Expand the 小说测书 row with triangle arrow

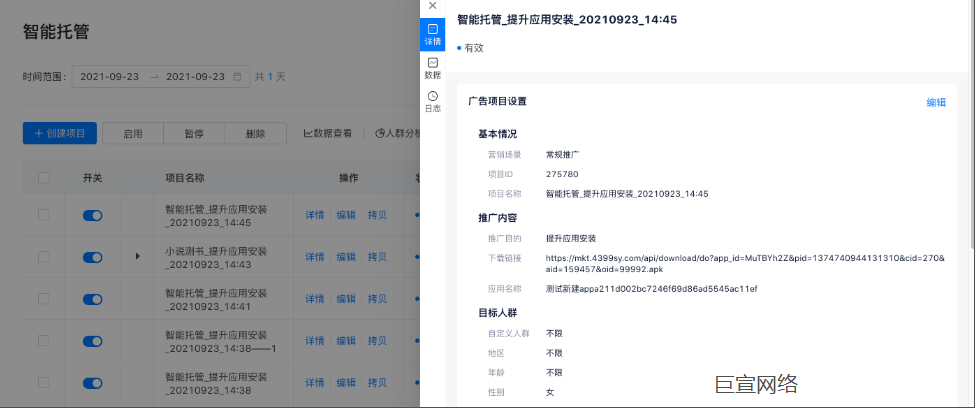(x=137, y=256)
